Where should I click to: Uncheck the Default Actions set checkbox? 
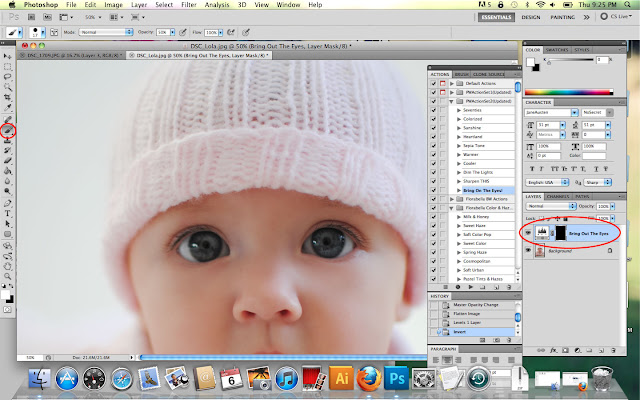(x=433, y=83)
